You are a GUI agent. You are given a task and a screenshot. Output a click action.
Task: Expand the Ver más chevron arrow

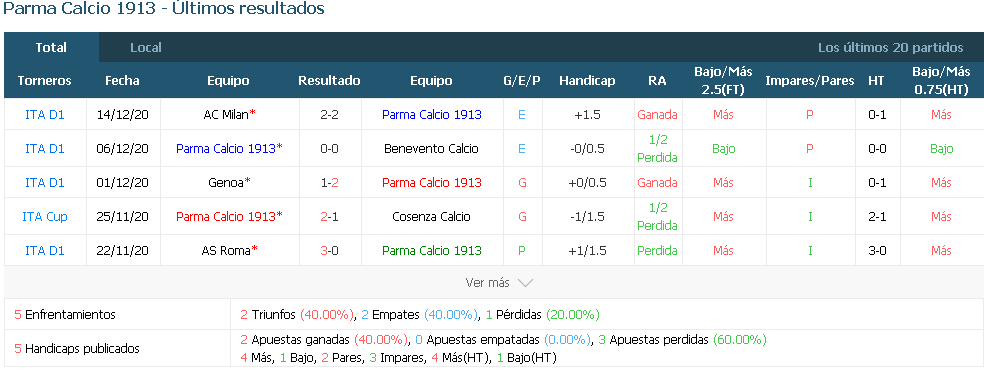pyautogui.click(x=525, y=283)
